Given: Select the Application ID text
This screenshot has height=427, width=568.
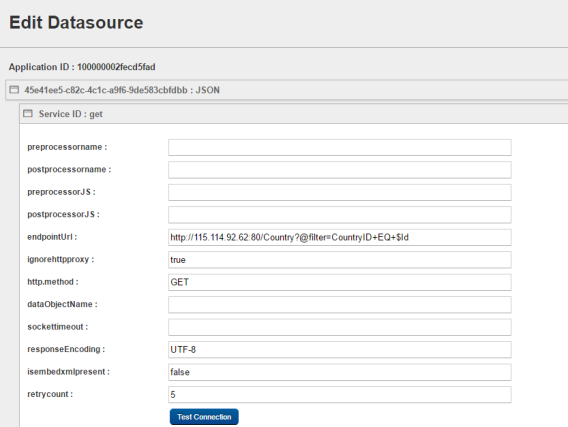Looking at the screenshot, I should tap(82, 67).
